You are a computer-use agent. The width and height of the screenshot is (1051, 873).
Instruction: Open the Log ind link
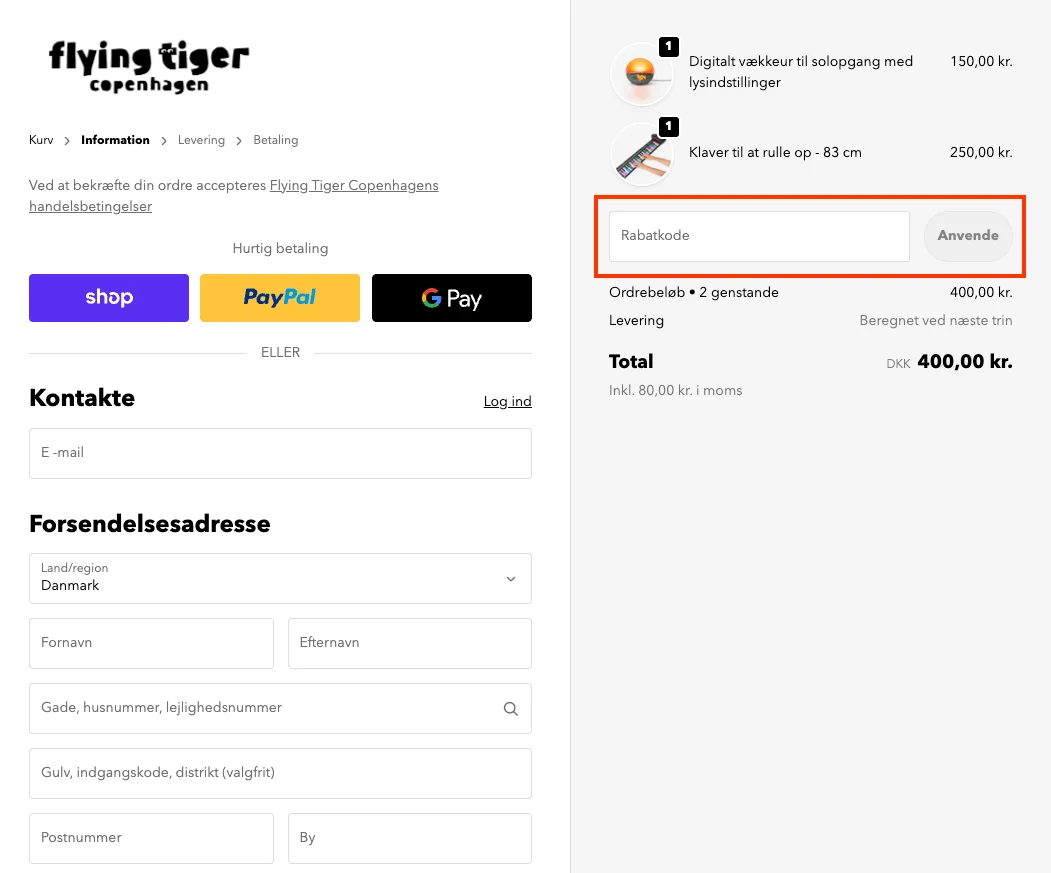tap(507, 401)
